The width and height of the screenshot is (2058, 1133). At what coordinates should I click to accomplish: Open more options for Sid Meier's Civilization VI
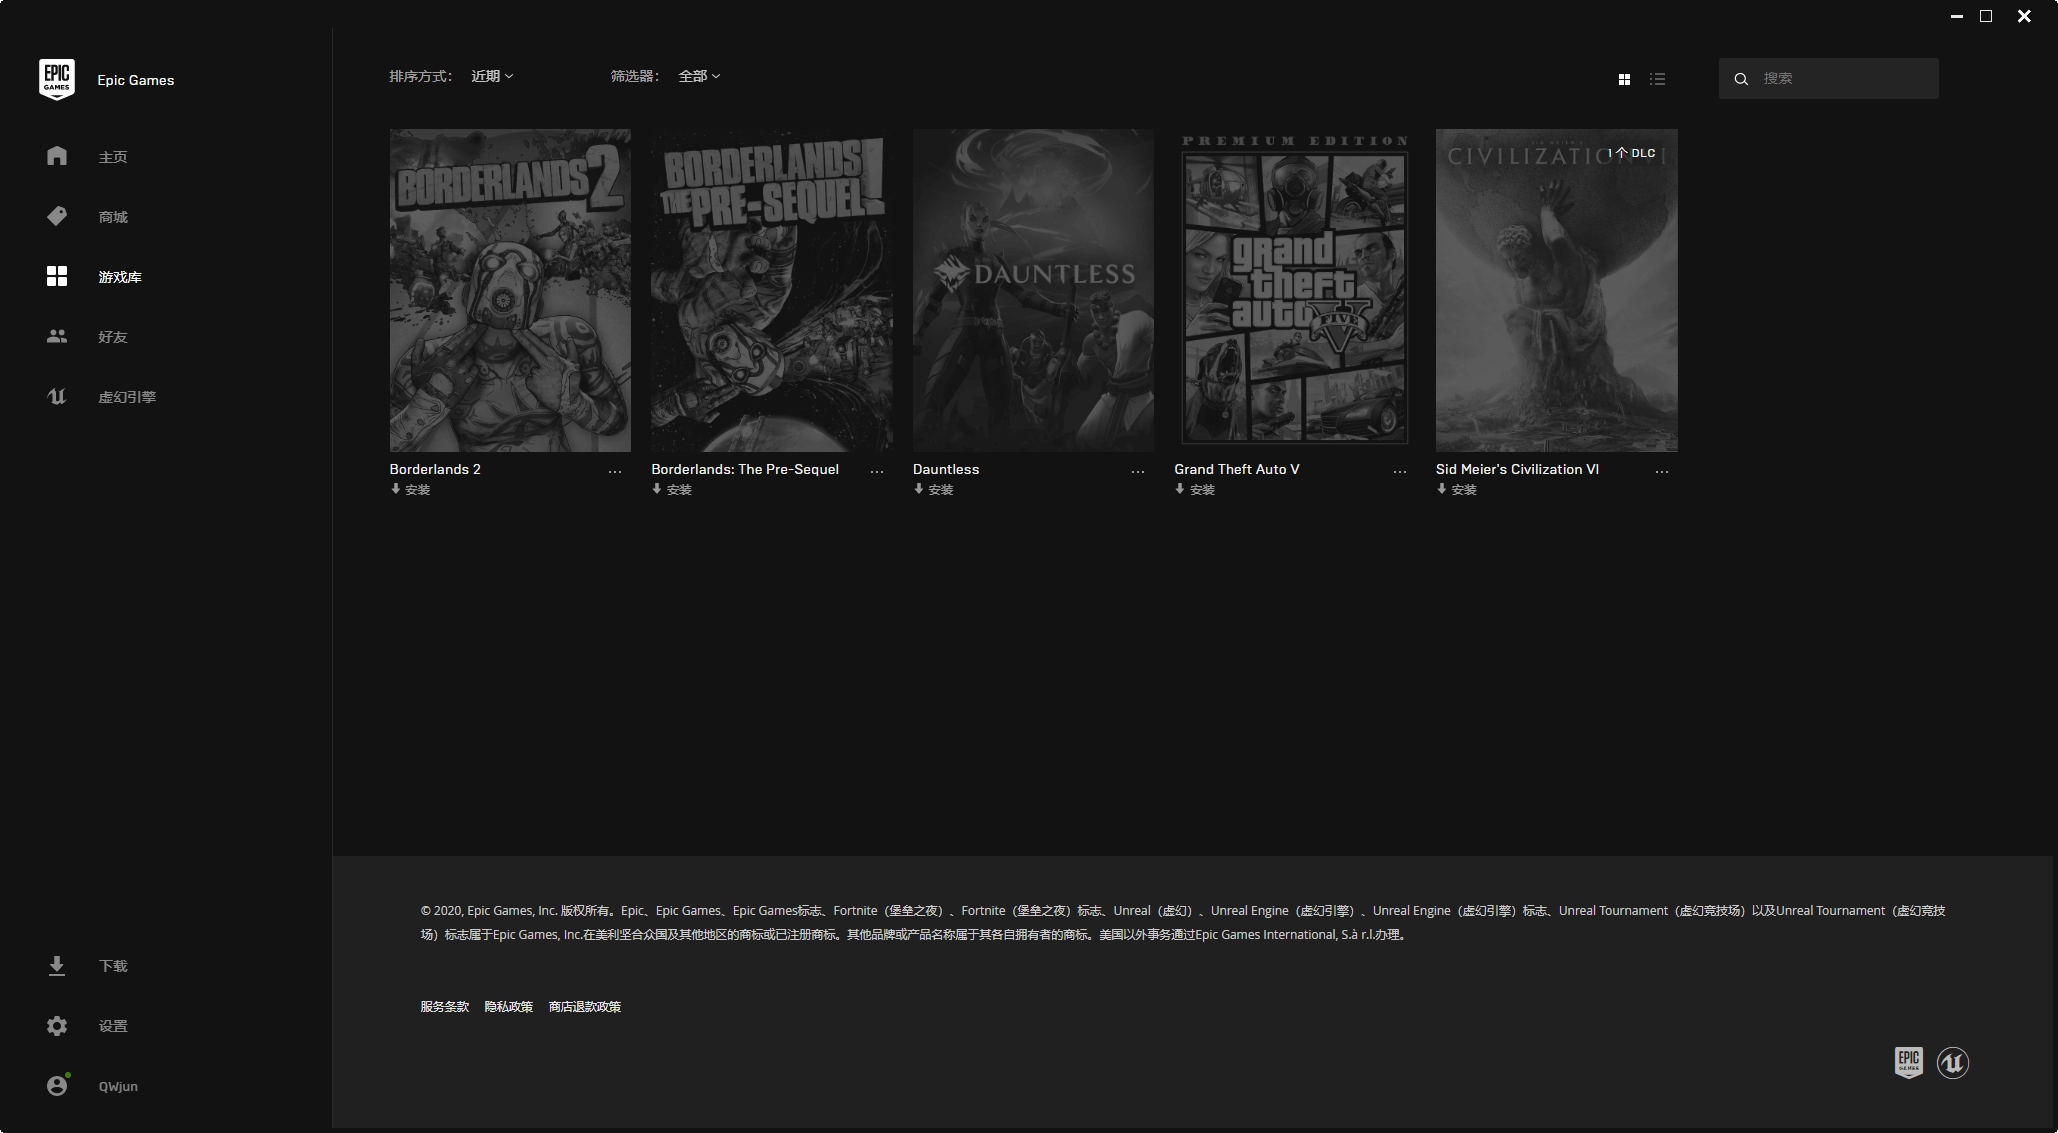1662,471
